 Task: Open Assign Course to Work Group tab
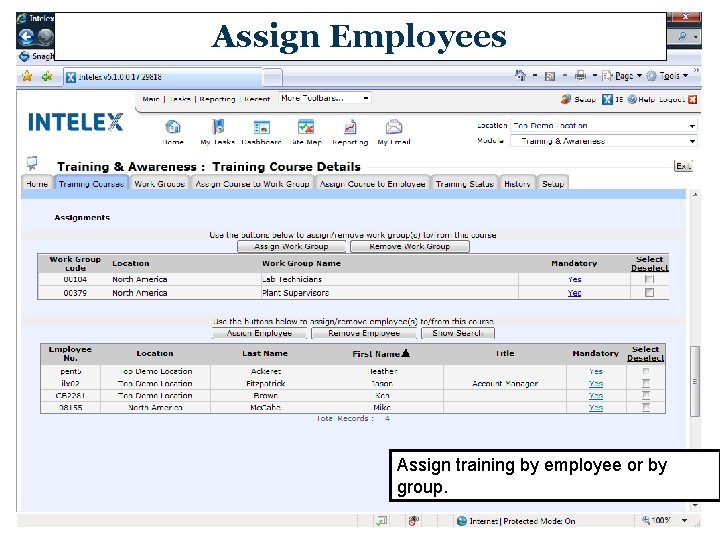(x=253, y=183)
